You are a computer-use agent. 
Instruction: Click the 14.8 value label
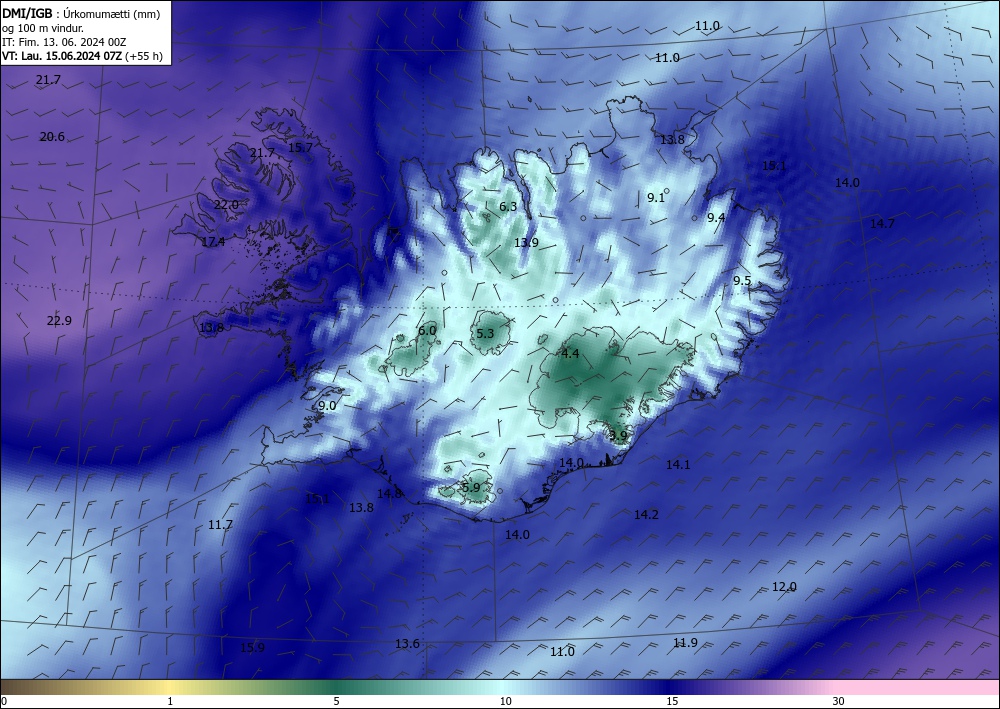(389, 493)
